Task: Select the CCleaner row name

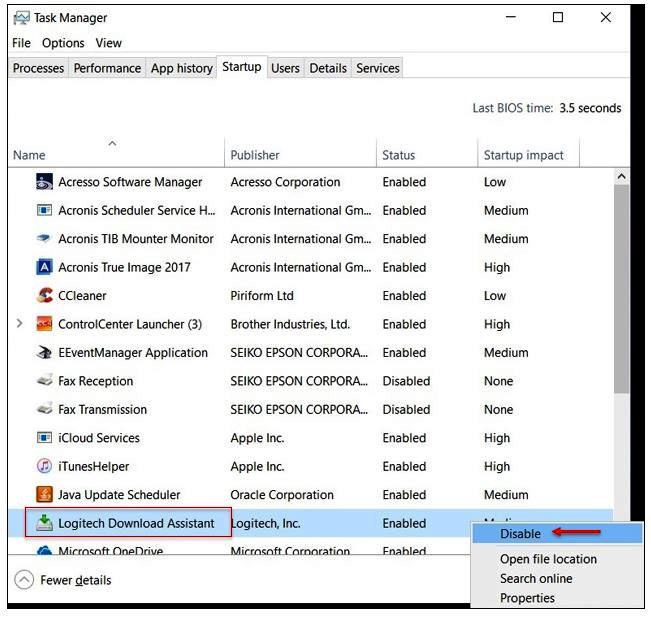Action: tap(82, 296)
